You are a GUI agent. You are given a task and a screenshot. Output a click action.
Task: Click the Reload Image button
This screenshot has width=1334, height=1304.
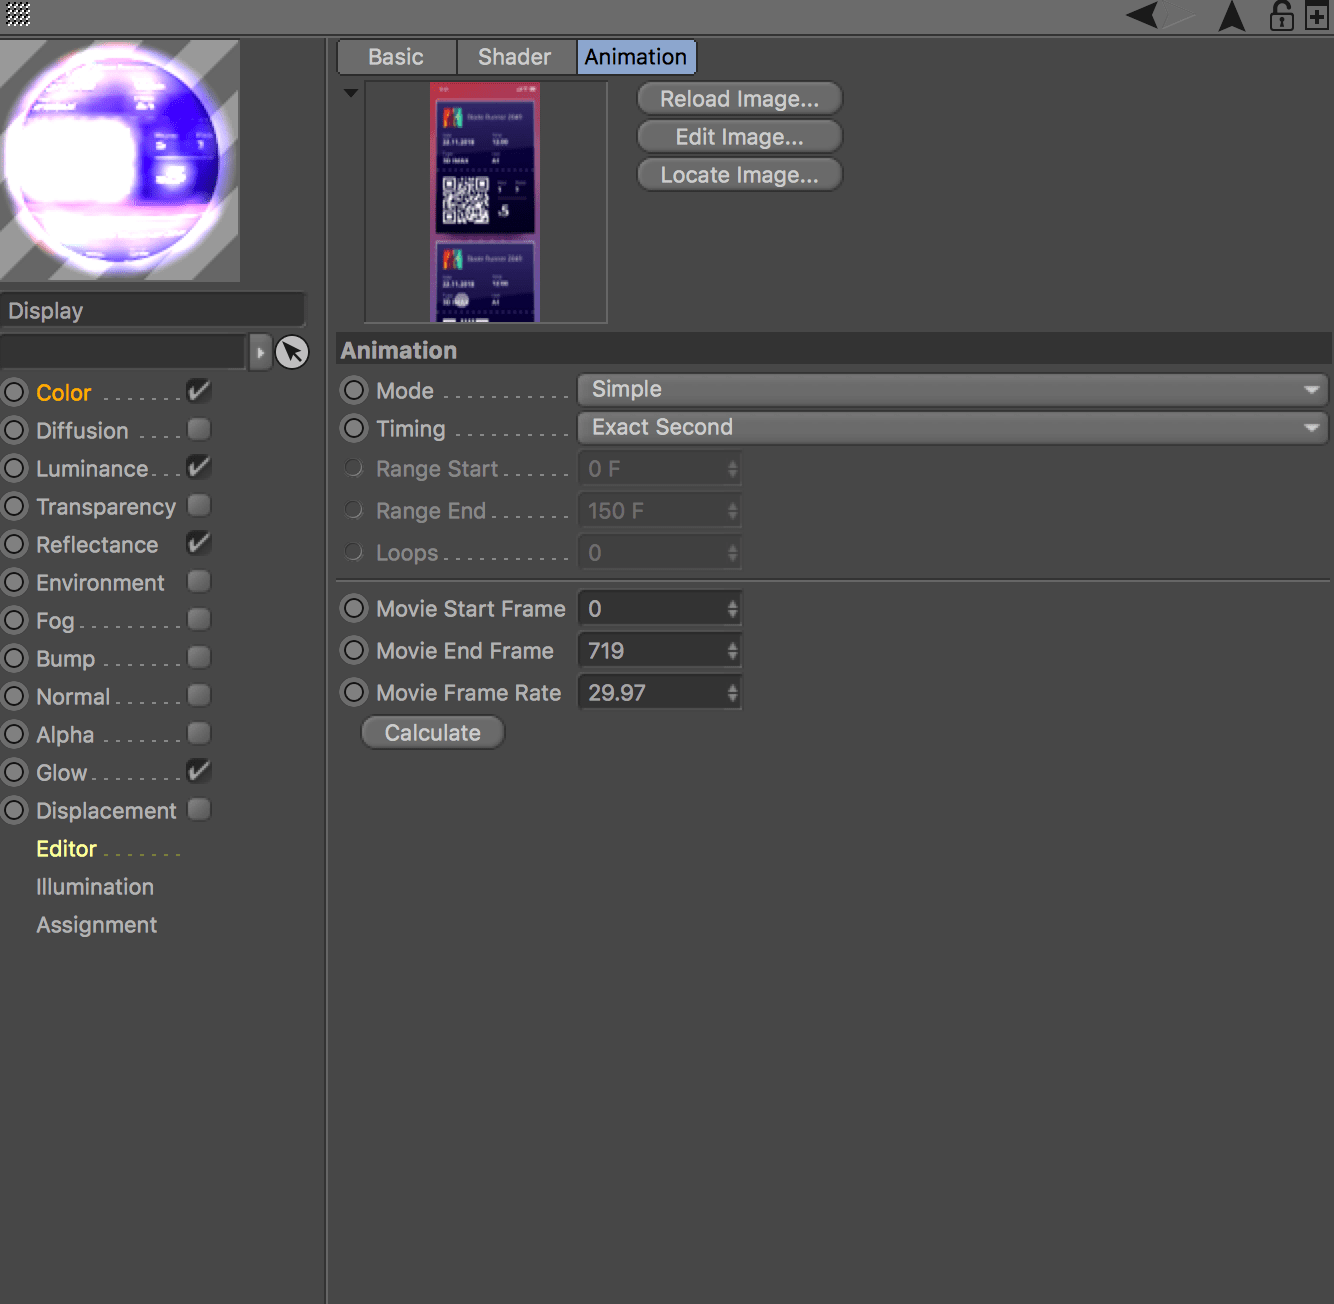click(x=739, y=99)
